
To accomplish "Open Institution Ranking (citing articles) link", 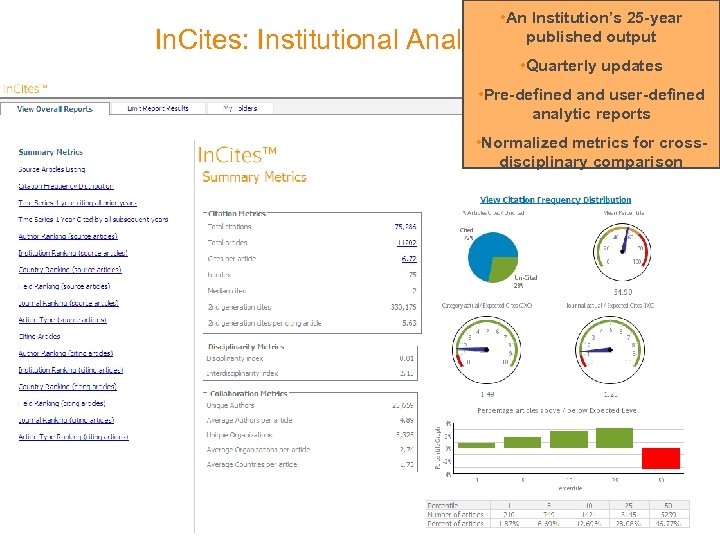I will tap(71, 370).
